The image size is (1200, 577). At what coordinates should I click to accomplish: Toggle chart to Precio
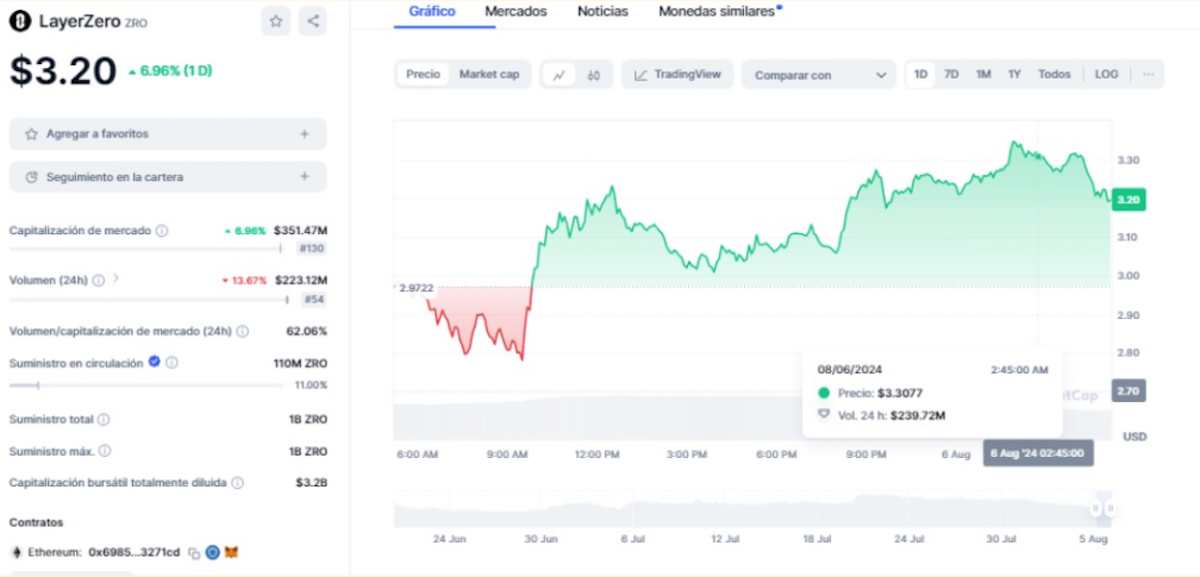click(423, 75)
